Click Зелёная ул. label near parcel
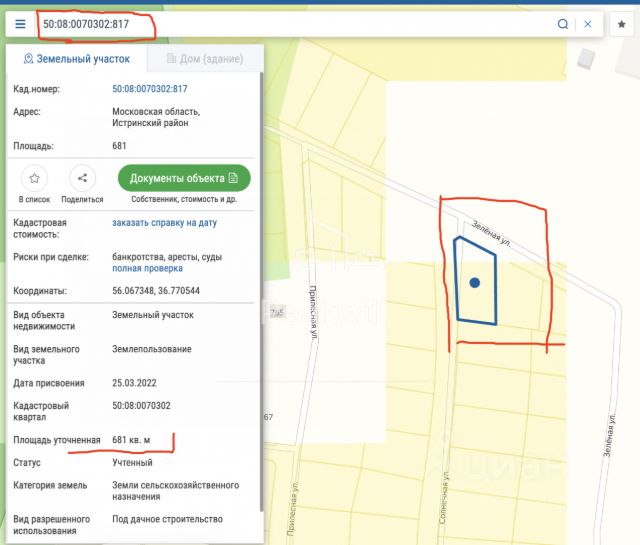Screen dimensions: 640x545 (x=491, y=234)
